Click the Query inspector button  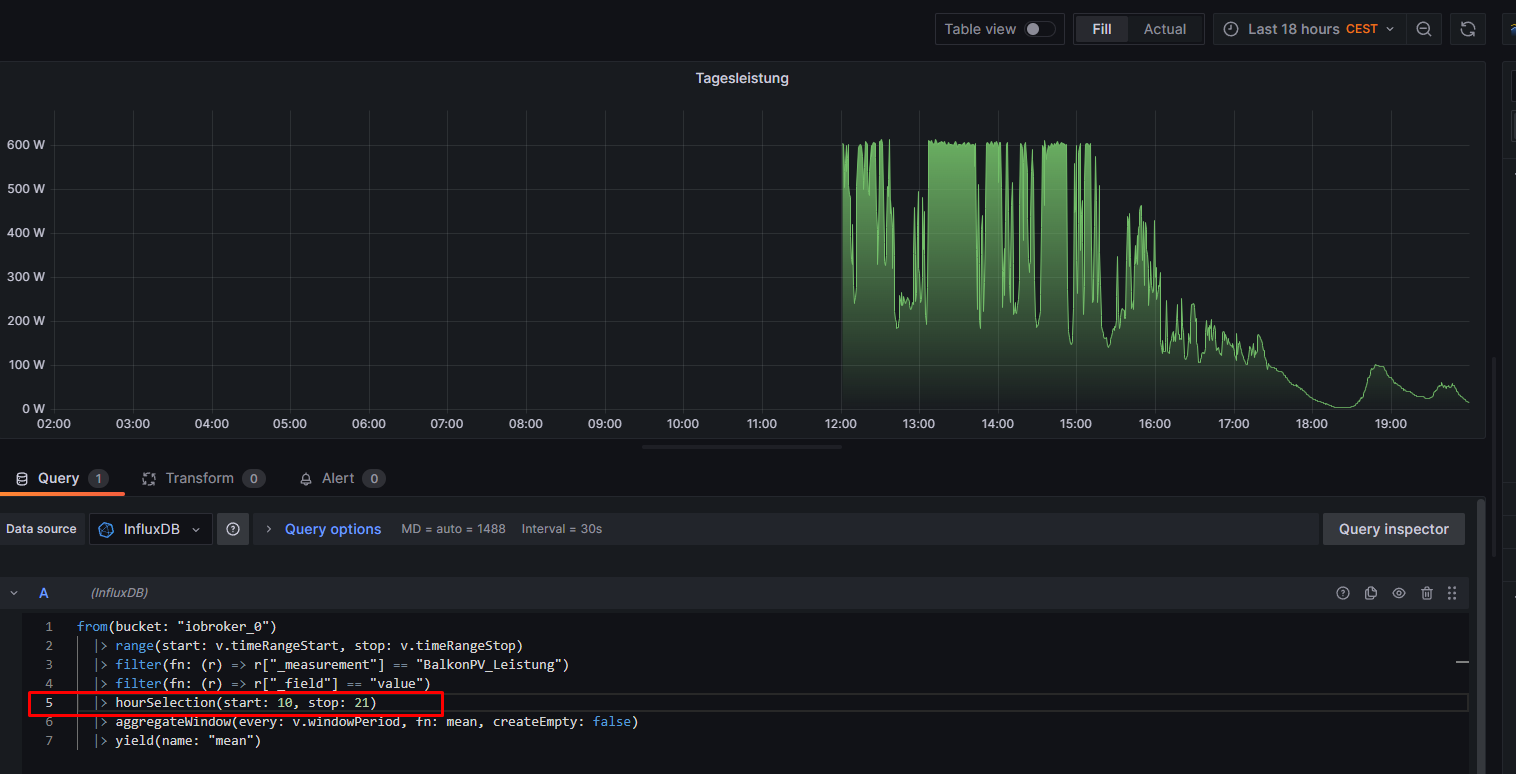tap(1393, 529)
